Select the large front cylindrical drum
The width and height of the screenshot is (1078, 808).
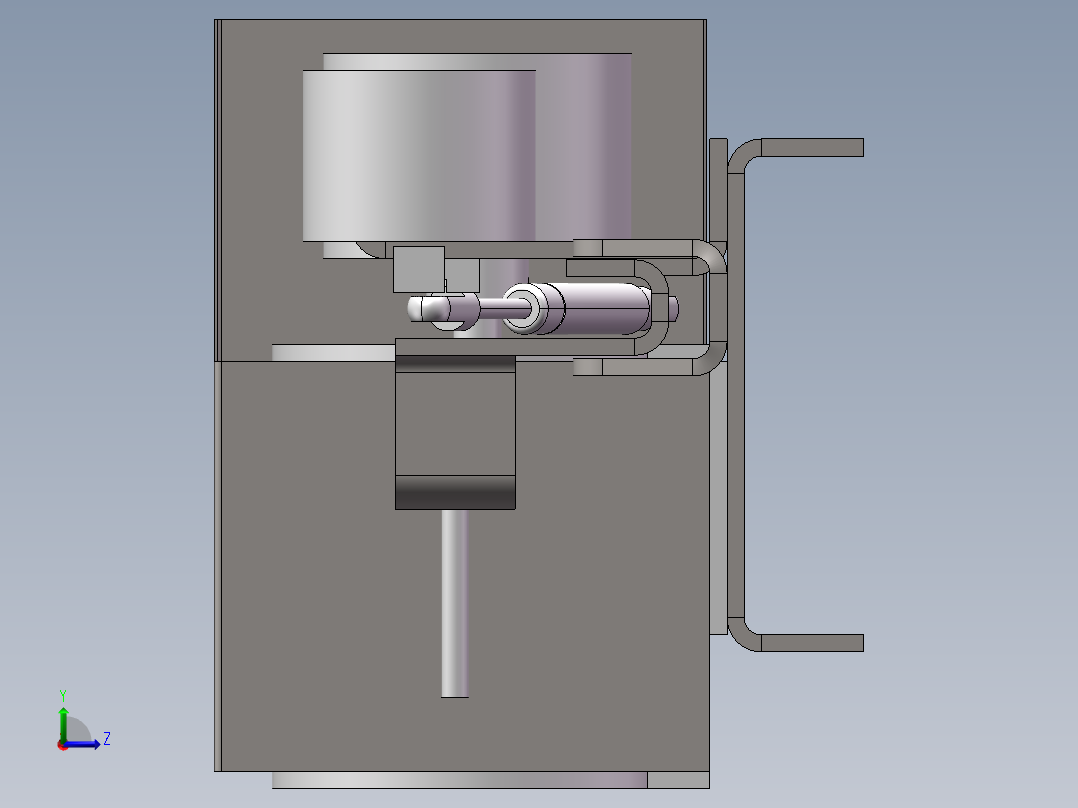[x=419, y=155]
